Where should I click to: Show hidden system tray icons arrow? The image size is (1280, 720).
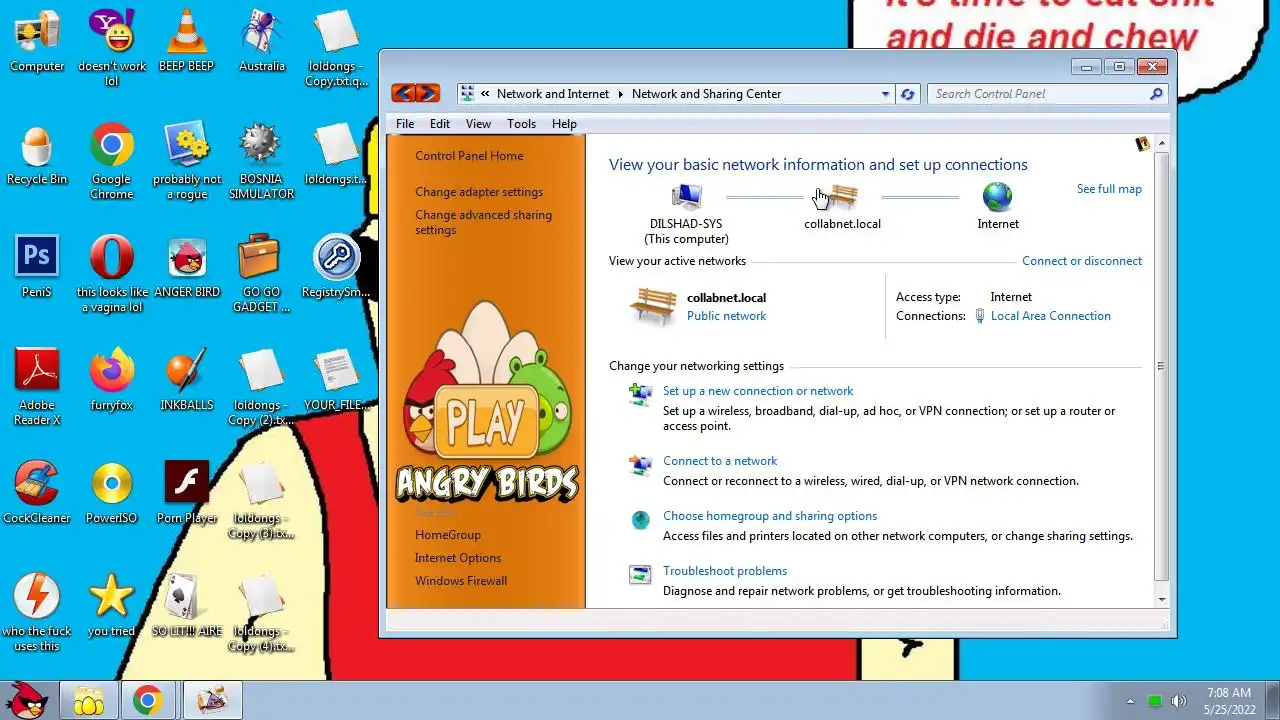pos(1130,701)
